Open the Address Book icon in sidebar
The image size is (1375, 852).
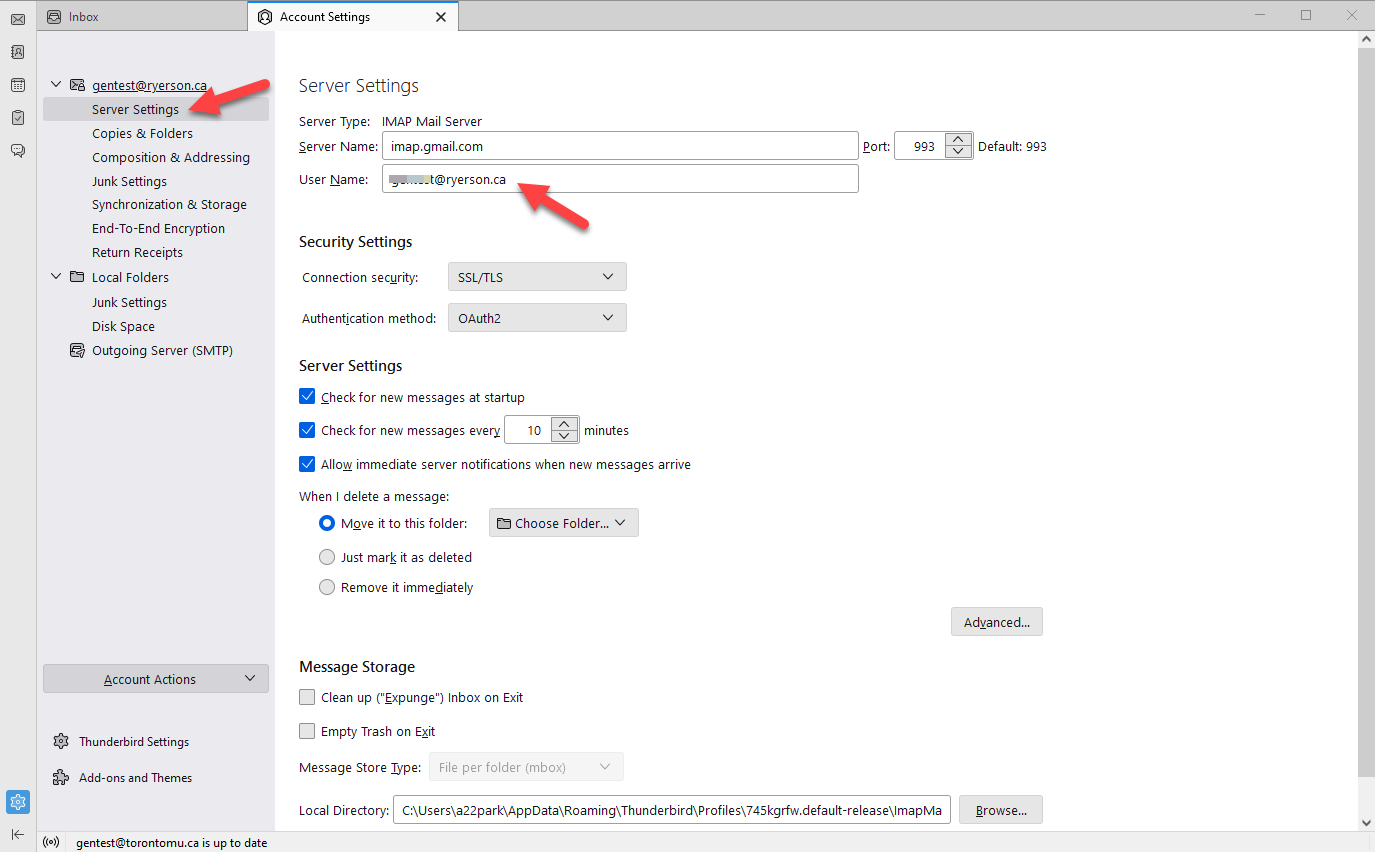(18, 52)
